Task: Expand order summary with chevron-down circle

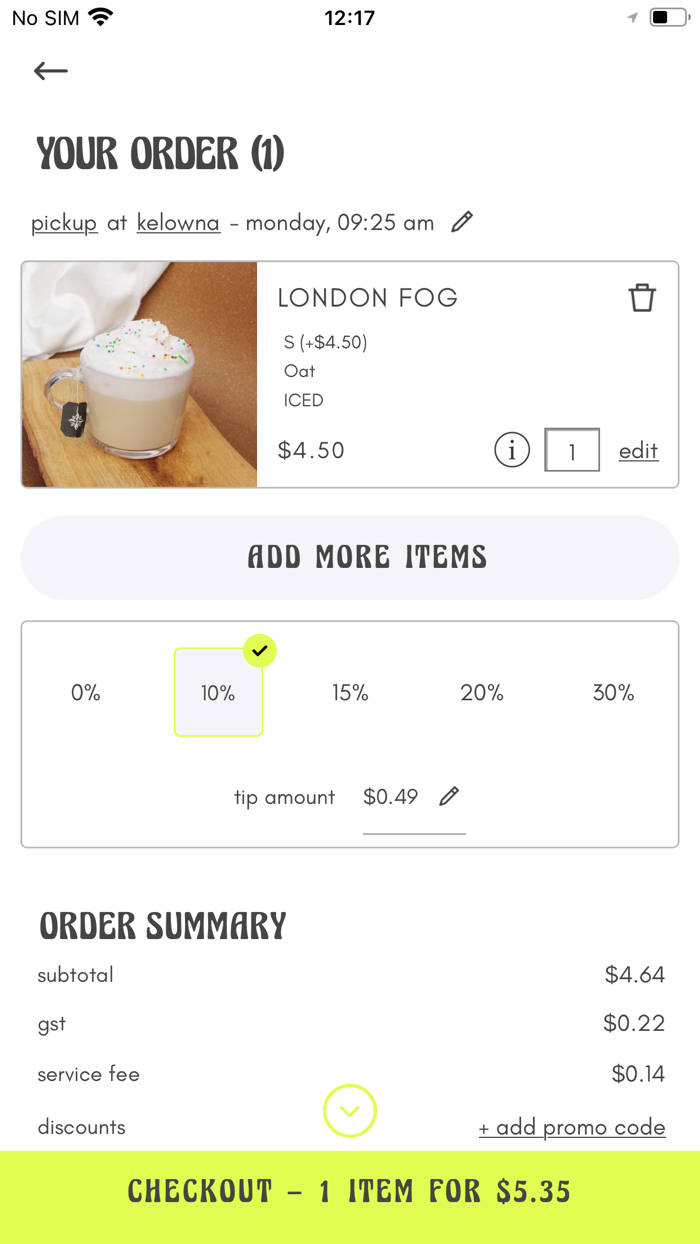Action: (350, 1111)
